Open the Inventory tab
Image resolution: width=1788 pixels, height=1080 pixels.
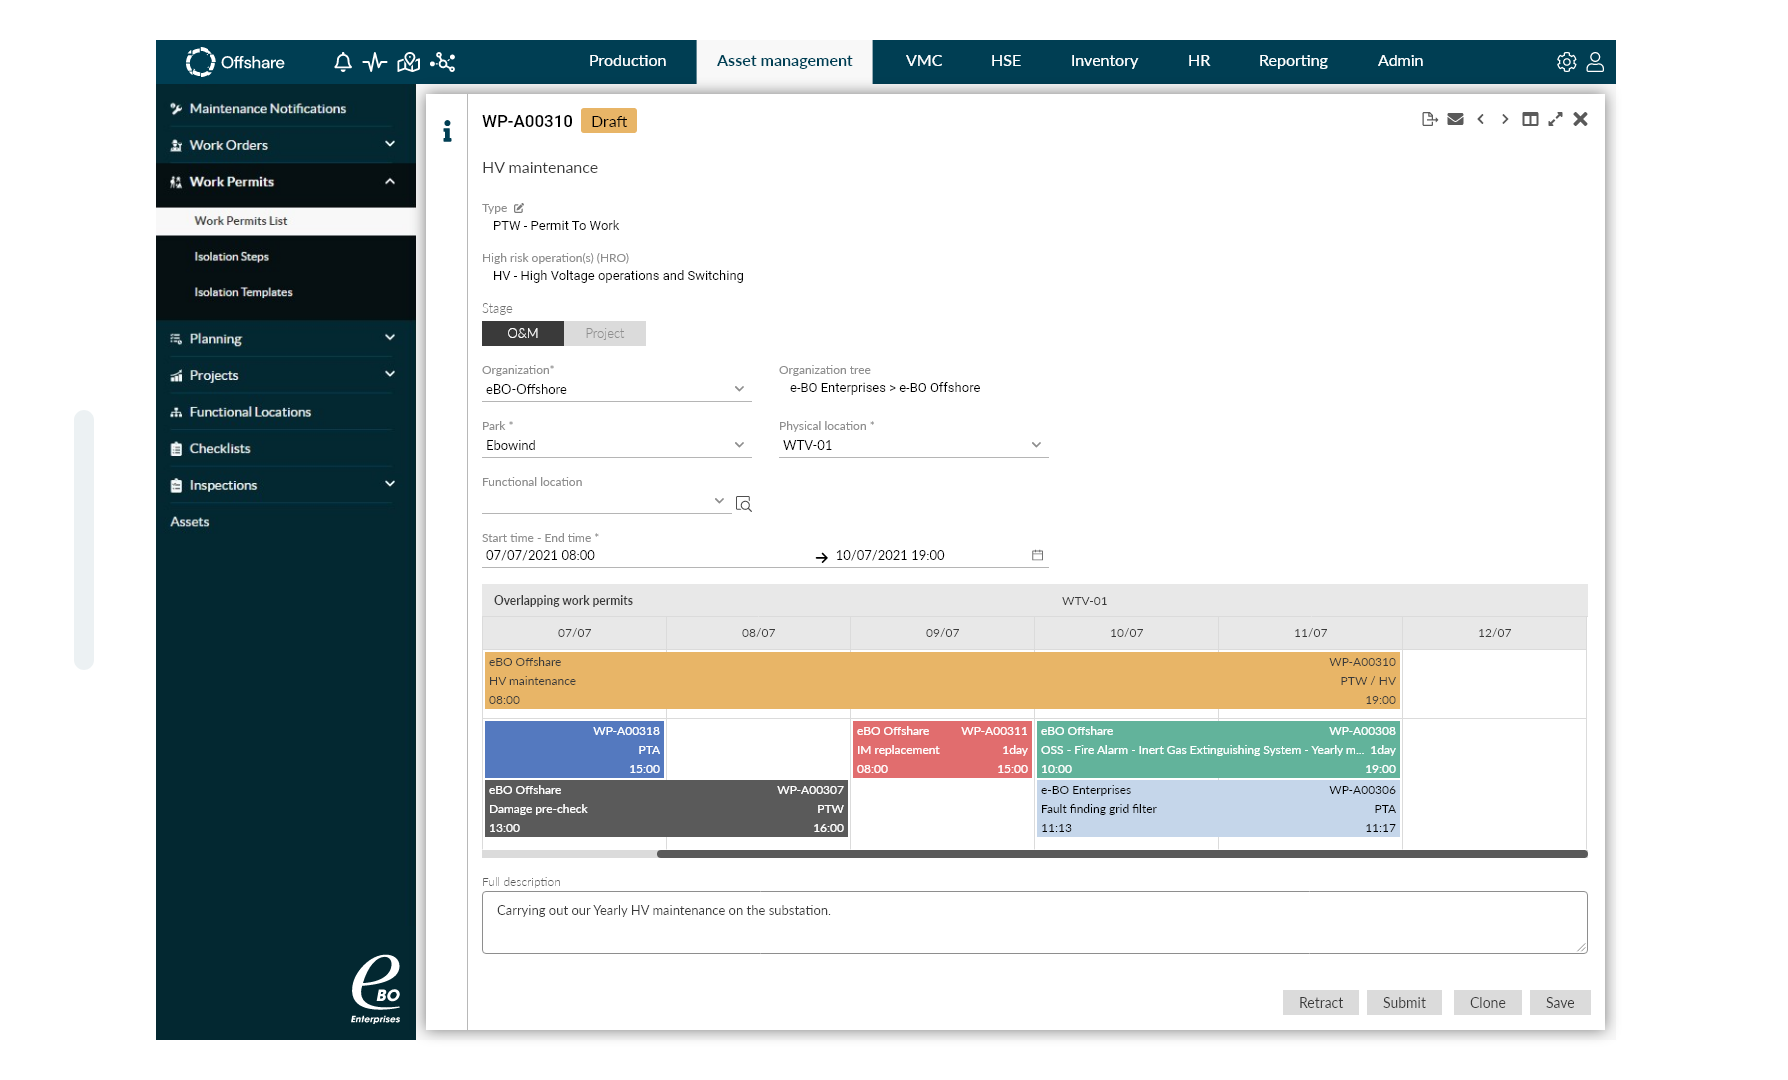coord(1104,61)
